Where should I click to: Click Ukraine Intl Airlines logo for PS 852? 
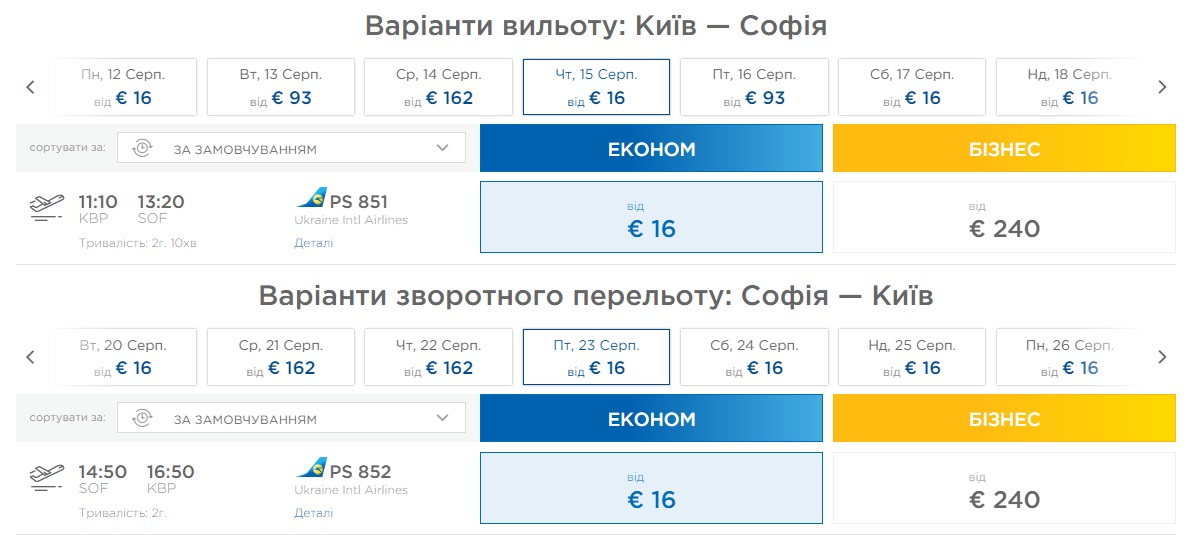tap(312, 468)
